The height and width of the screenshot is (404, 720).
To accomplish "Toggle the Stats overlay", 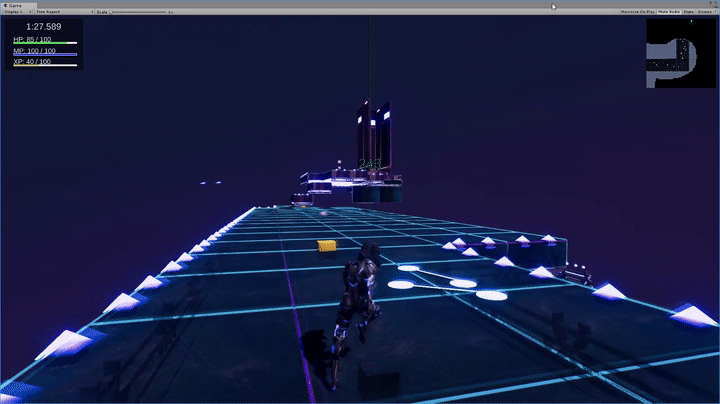I will click(x=688, y=11).
